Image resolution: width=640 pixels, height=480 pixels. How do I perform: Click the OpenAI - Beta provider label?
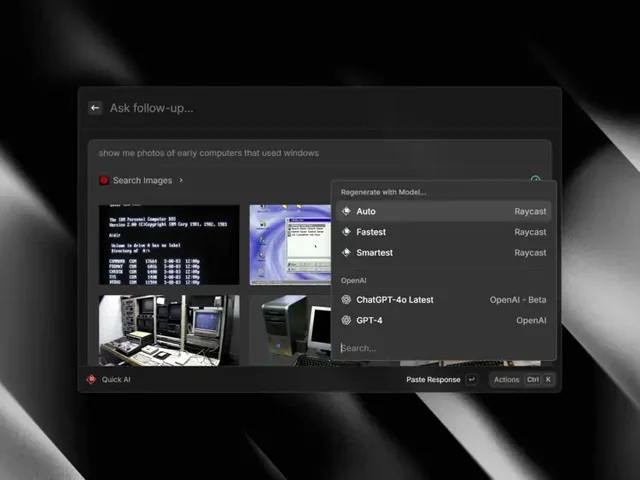(x=518, y=300)
